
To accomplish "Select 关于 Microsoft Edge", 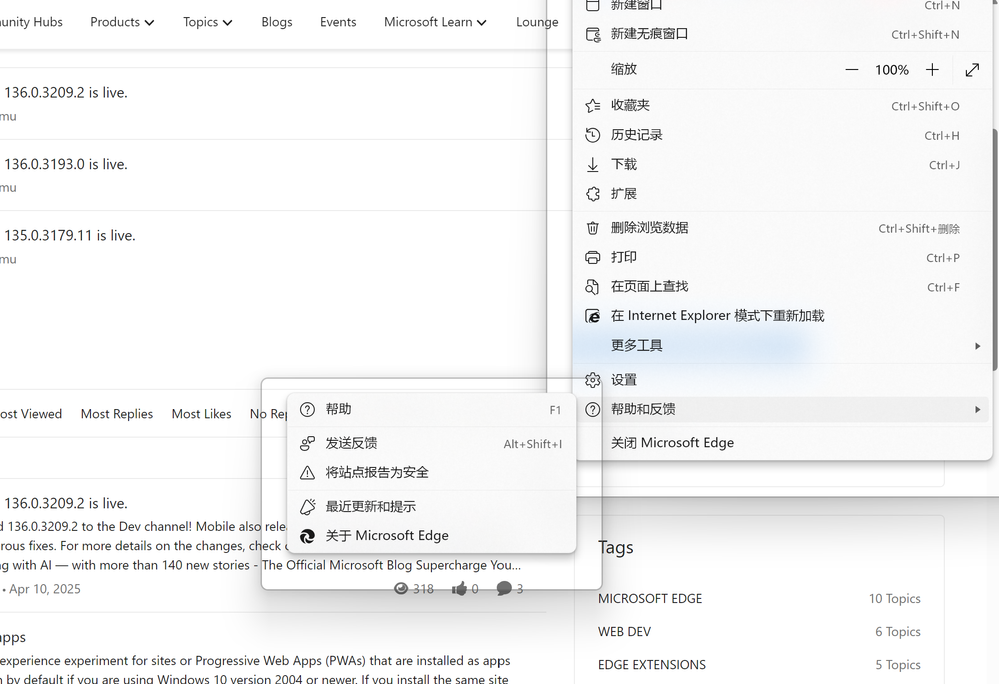I will (x=432, y=536).
